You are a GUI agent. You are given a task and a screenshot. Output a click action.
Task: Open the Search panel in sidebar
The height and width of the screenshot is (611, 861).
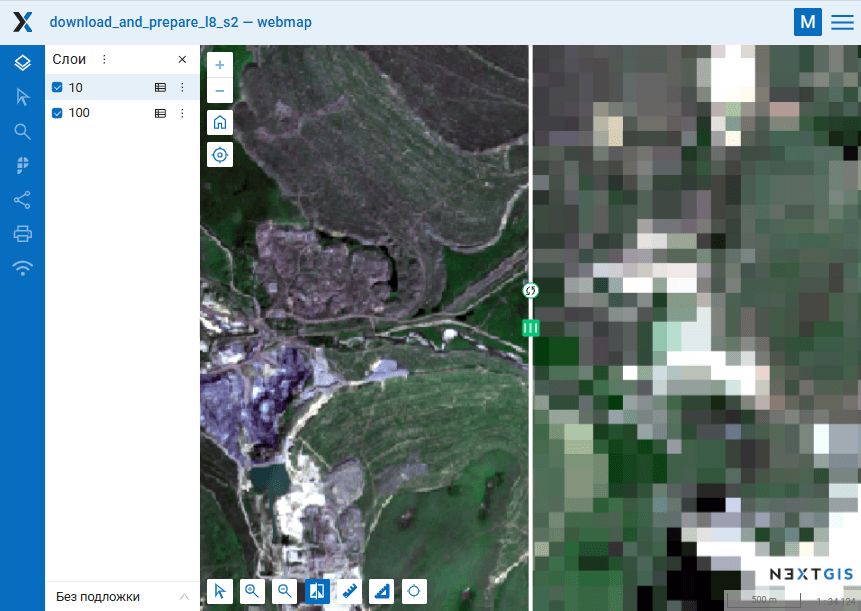click(x=22, y=131)
